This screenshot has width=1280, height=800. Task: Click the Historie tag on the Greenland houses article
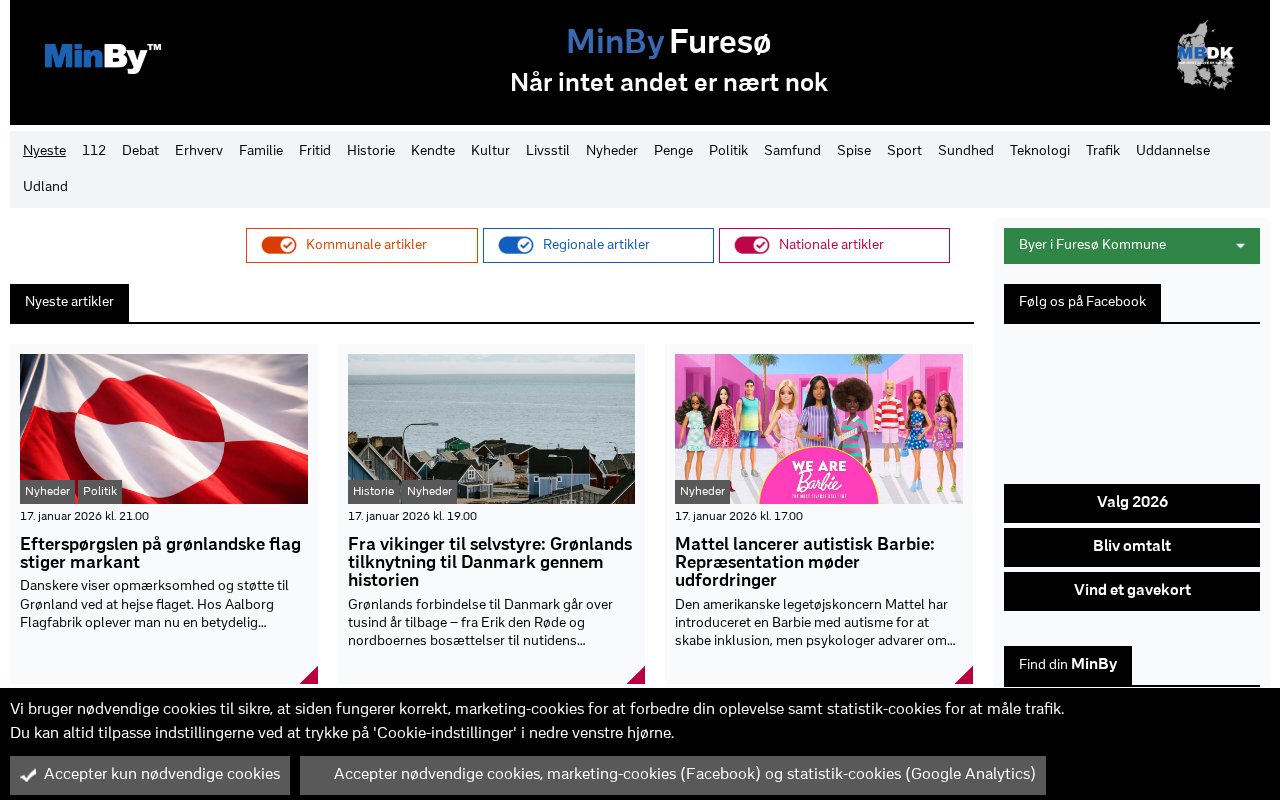[x=374, y=492]
